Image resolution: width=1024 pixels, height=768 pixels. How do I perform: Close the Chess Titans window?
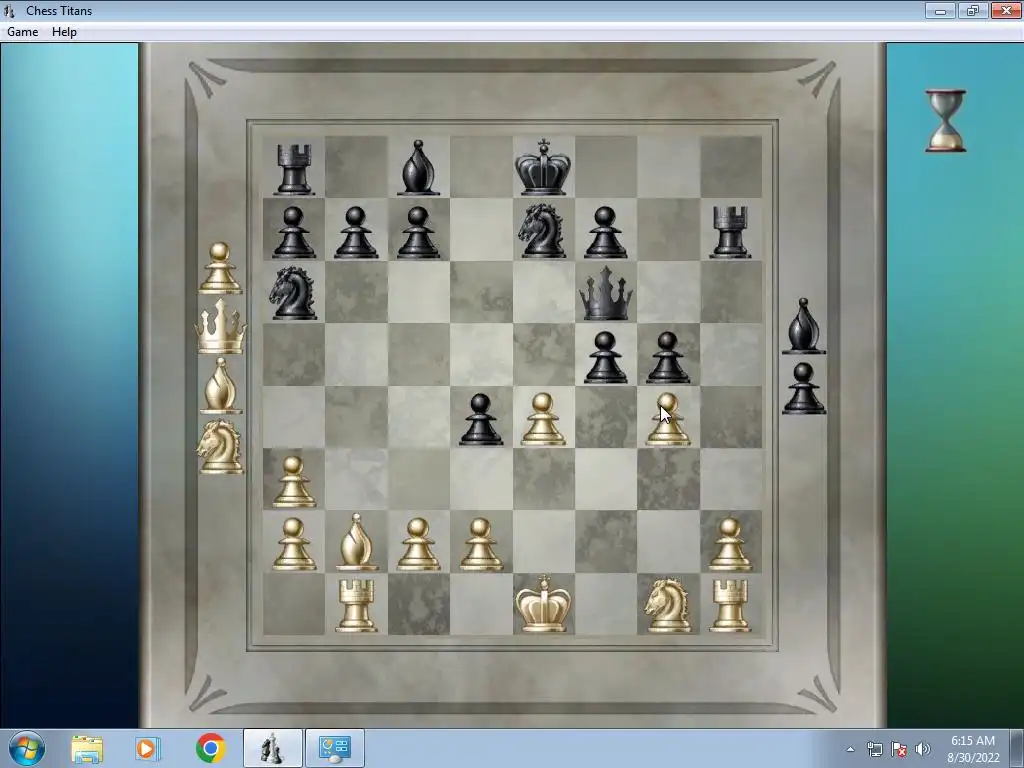pos(1006,10)
